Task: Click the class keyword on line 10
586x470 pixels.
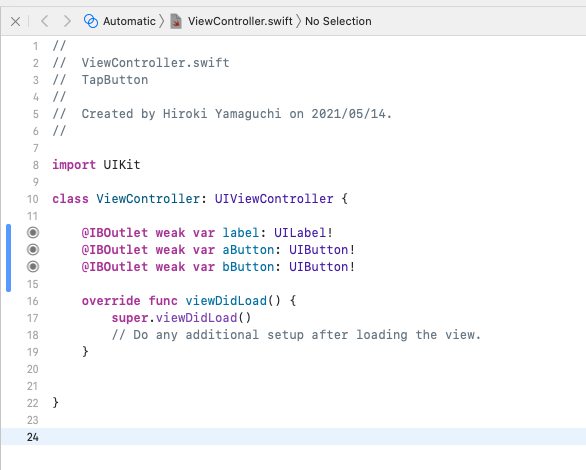Action: click(x=70, y=199)
